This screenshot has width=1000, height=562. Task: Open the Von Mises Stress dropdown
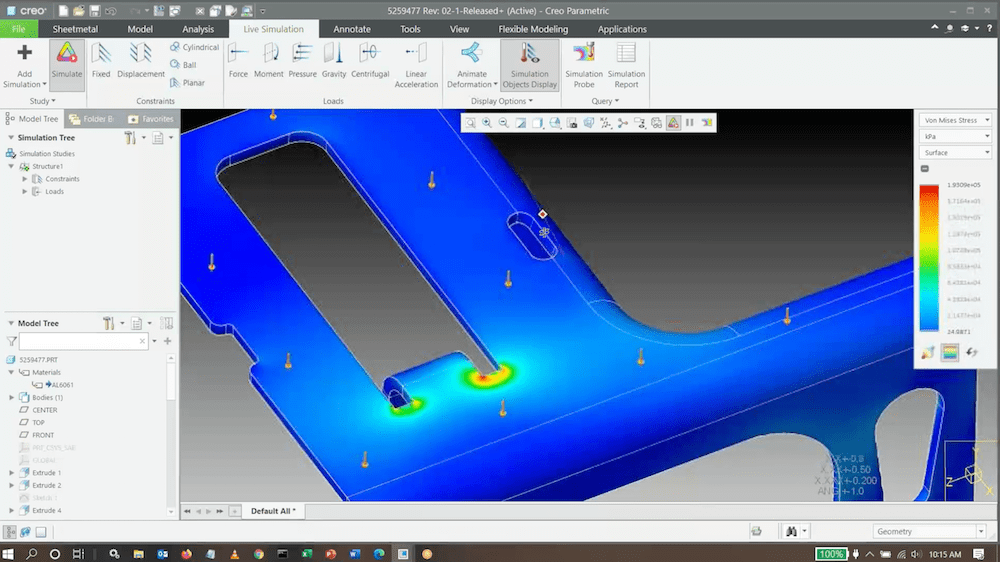click(x=955, y=120)
